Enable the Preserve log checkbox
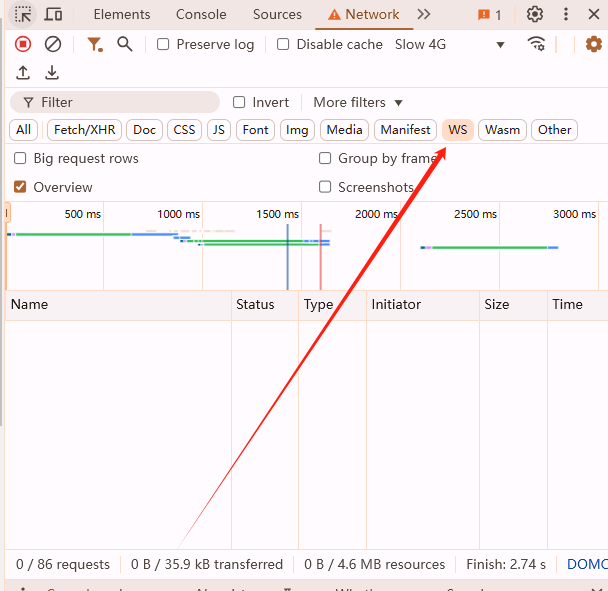This screenshot has height=591, width=608. tap(163, 44)
